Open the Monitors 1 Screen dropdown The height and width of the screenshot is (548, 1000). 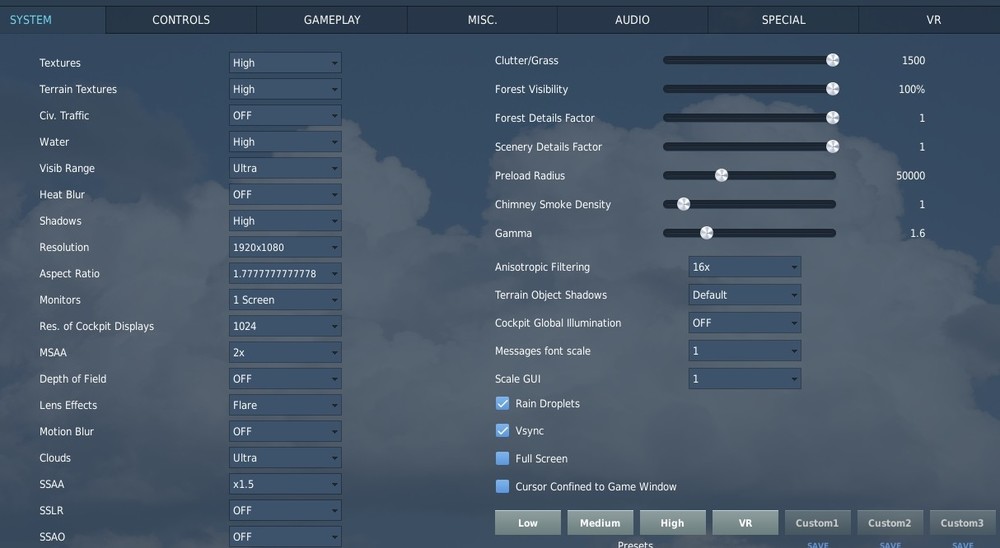[x=285, y=300]
